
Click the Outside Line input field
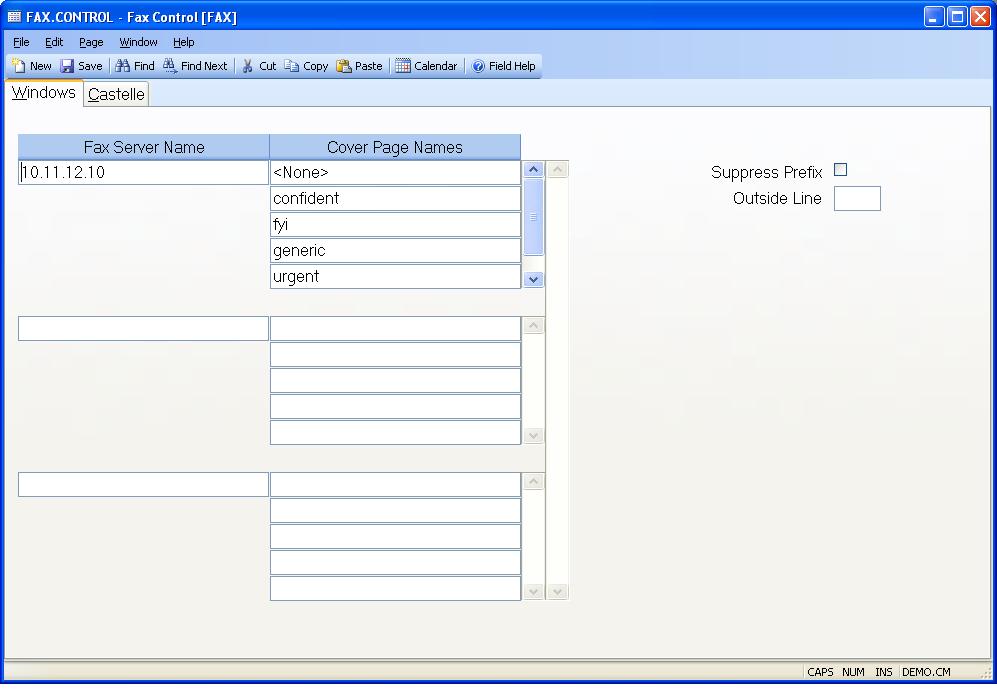click(857, 198)
